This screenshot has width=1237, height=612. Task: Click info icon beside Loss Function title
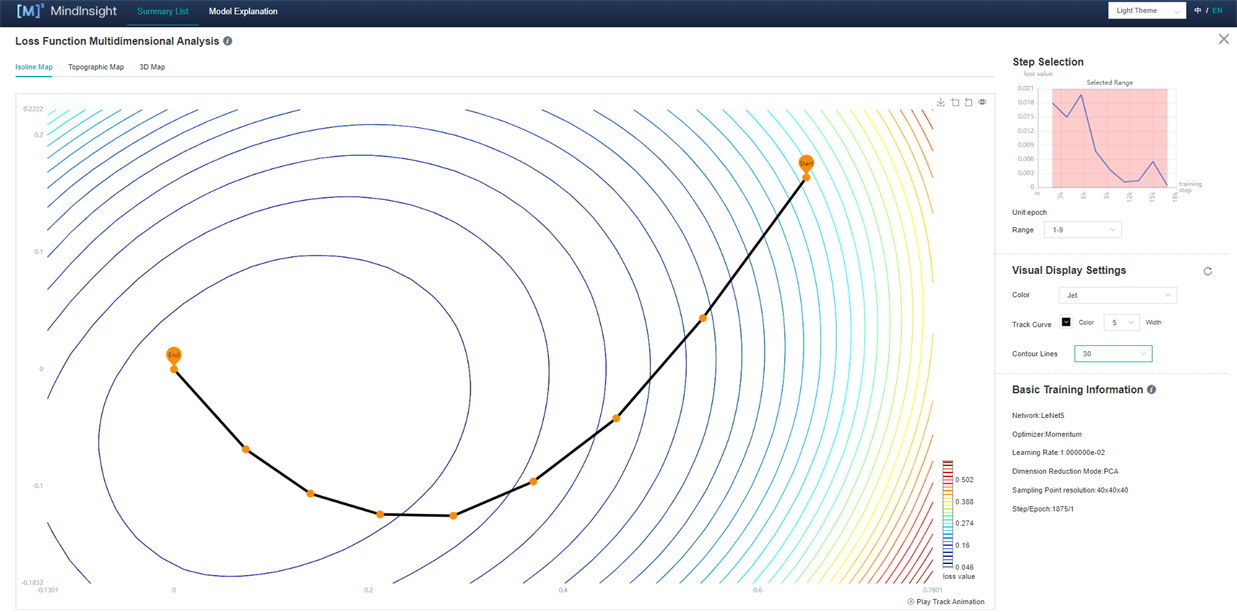coord(228,41)
